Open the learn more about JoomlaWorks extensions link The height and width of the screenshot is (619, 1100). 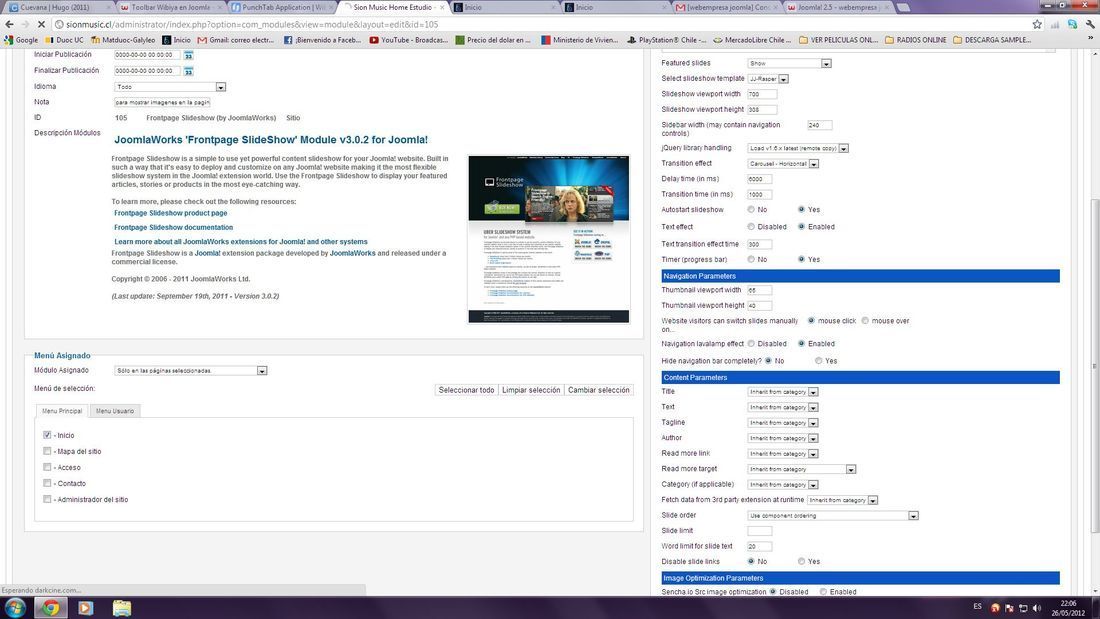(241, 241)
